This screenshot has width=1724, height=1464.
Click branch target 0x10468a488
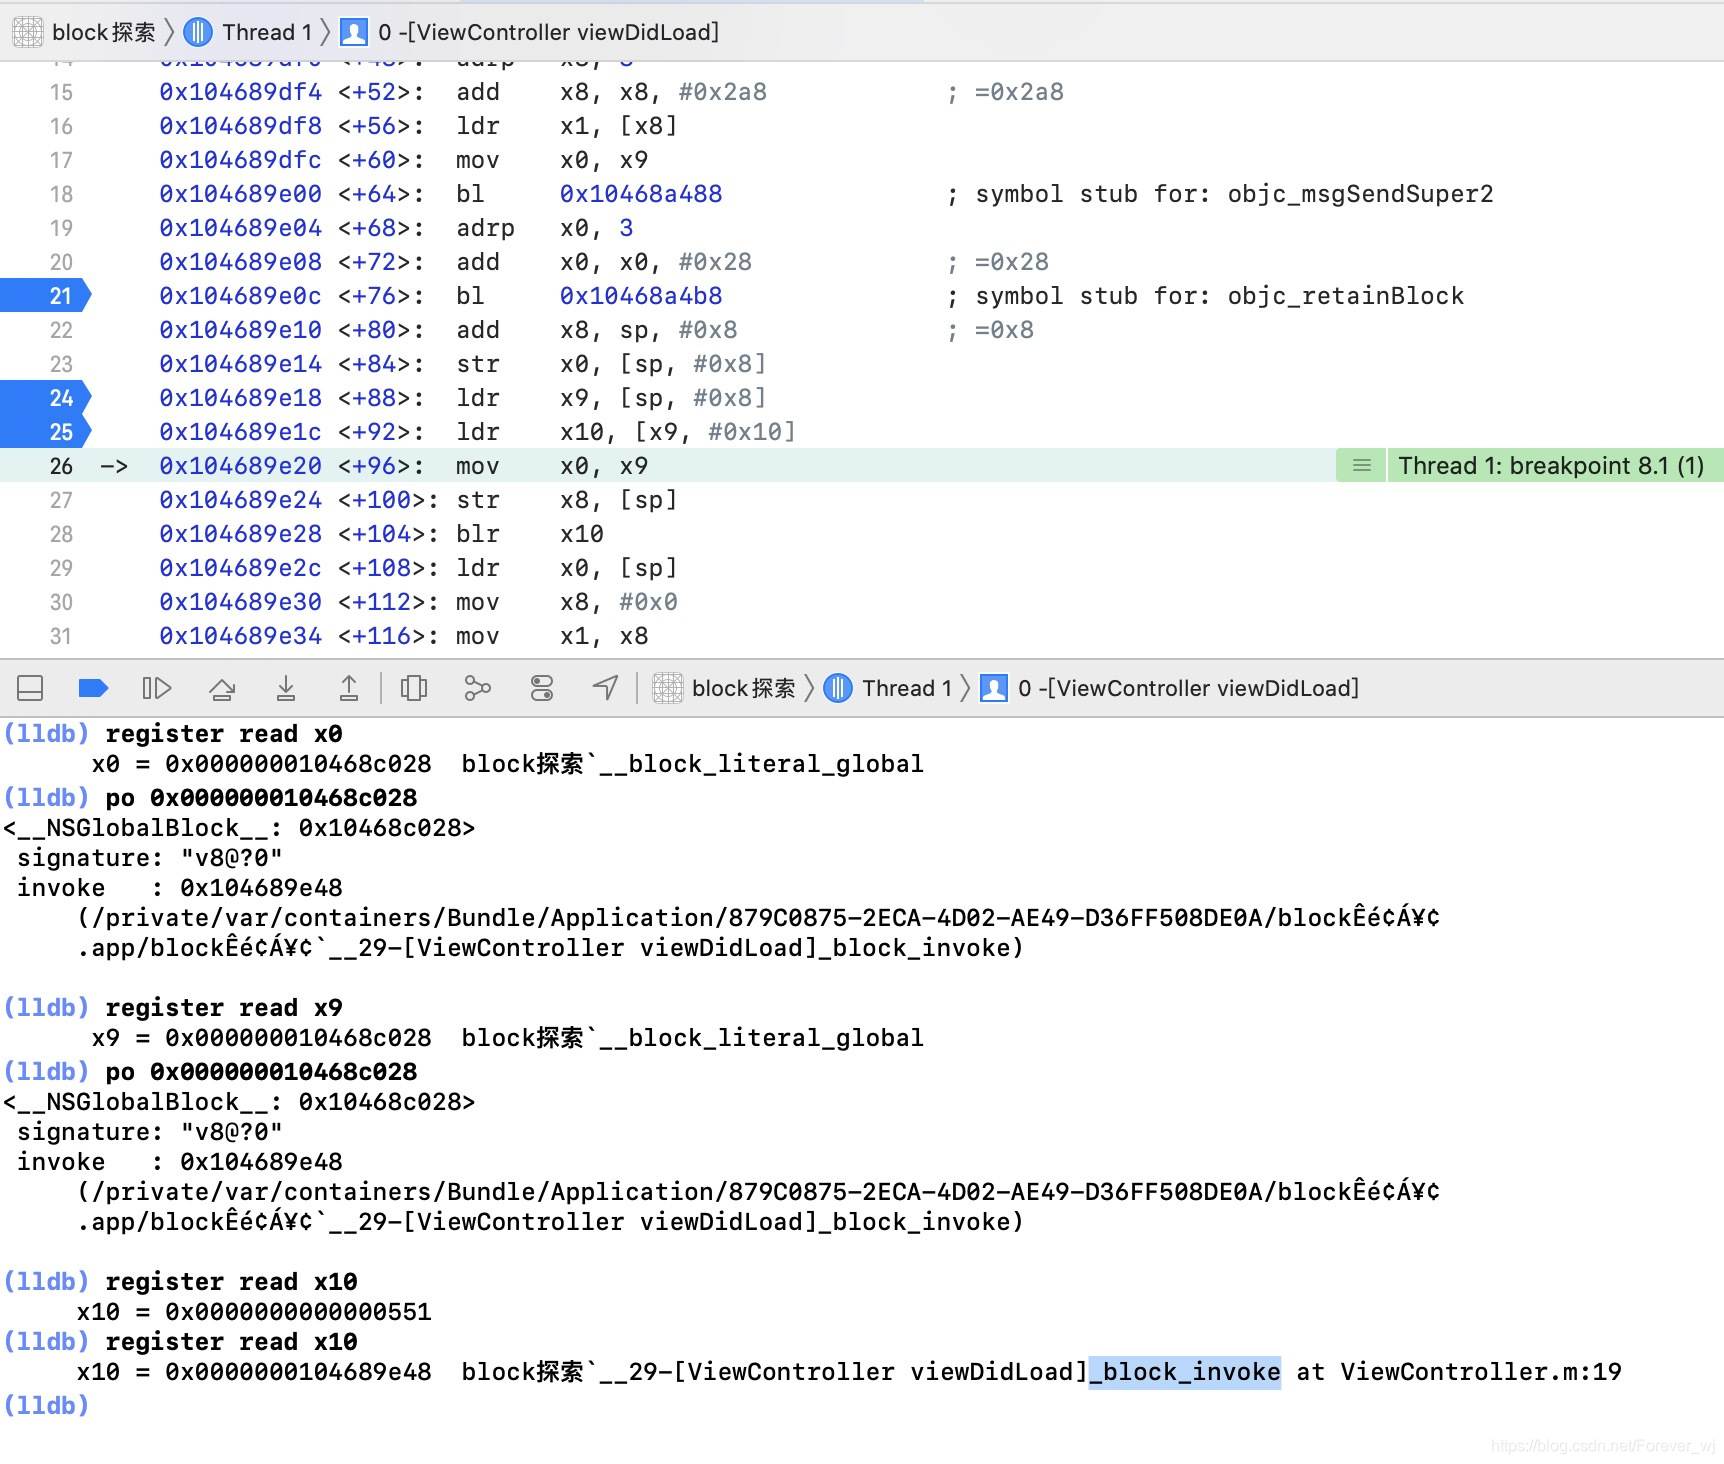click(x=641, y=194)
